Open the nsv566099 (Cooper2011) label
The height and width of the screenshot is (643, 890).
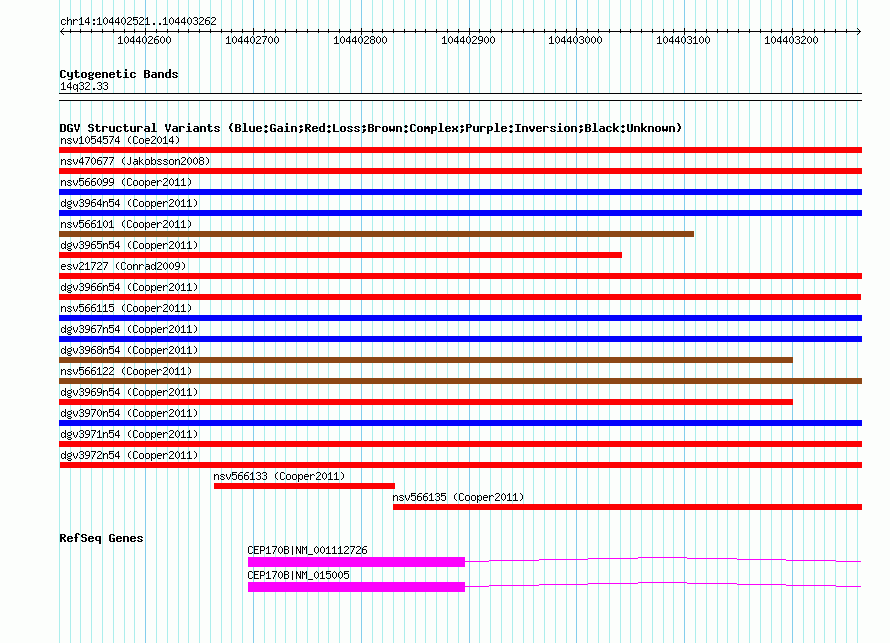[x=126, y=182]
